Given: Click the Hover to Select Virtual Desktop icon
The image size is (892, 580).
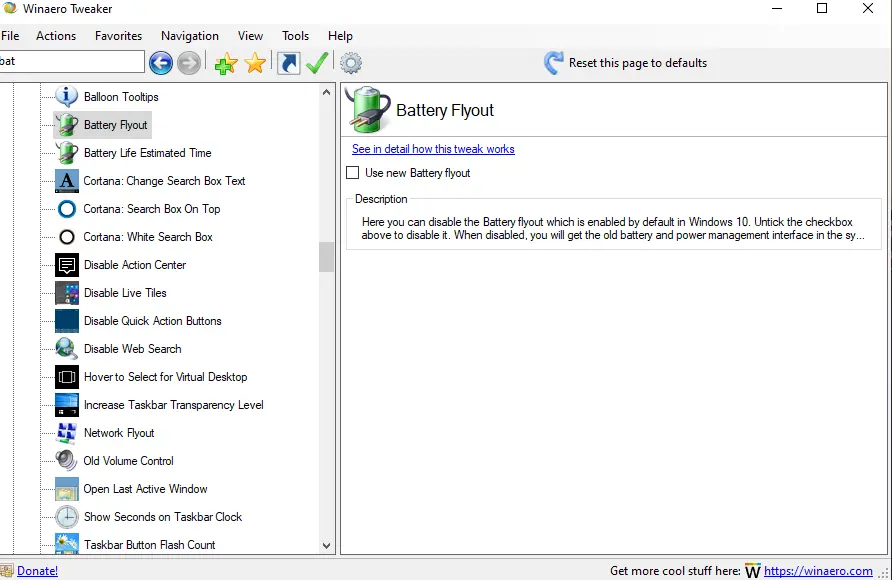Looking at the screenshot, I should 67,376.
